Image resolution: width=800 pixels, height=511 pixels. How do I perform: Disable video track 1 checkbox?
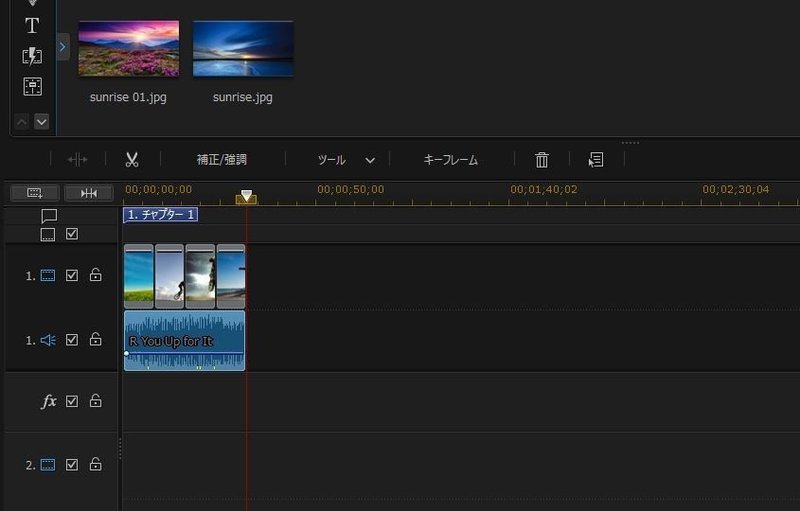click(x=72, y=276)
